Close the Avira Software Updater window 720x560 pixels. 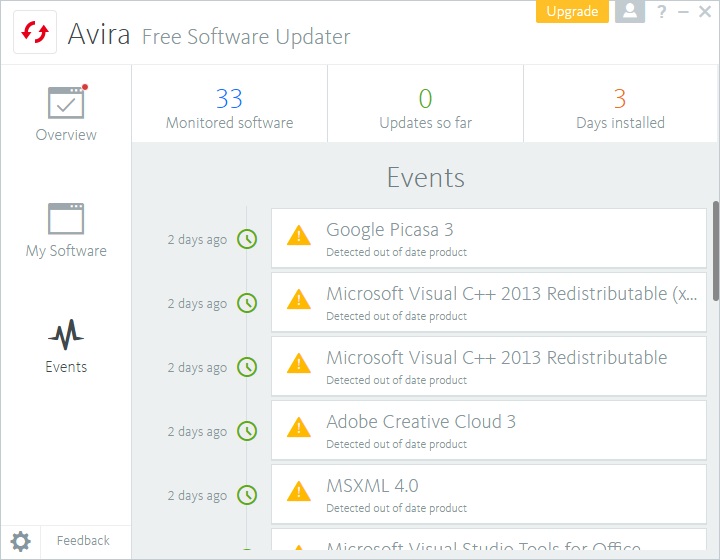705,11
